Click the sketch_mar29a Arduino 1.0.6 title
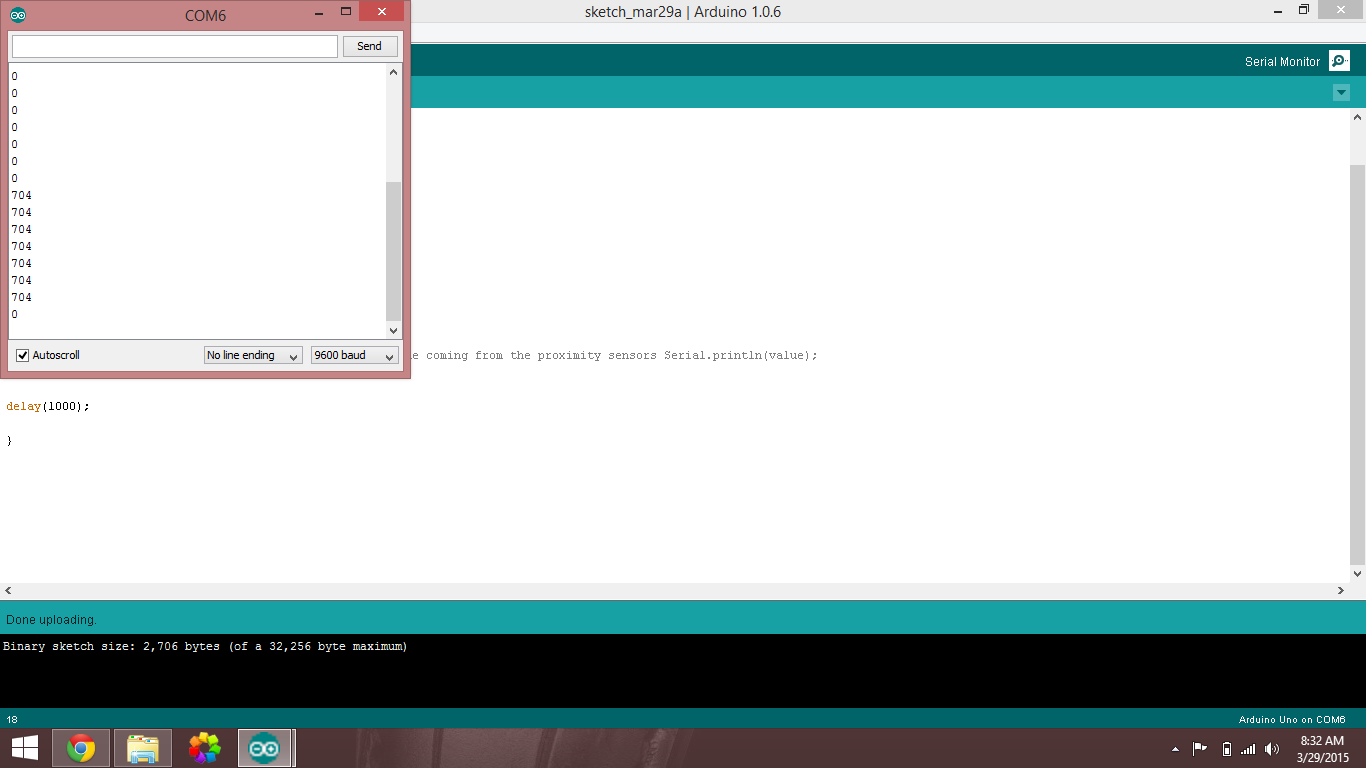The width and height of the screenshot is (1366, 768). tap(683, 12)
